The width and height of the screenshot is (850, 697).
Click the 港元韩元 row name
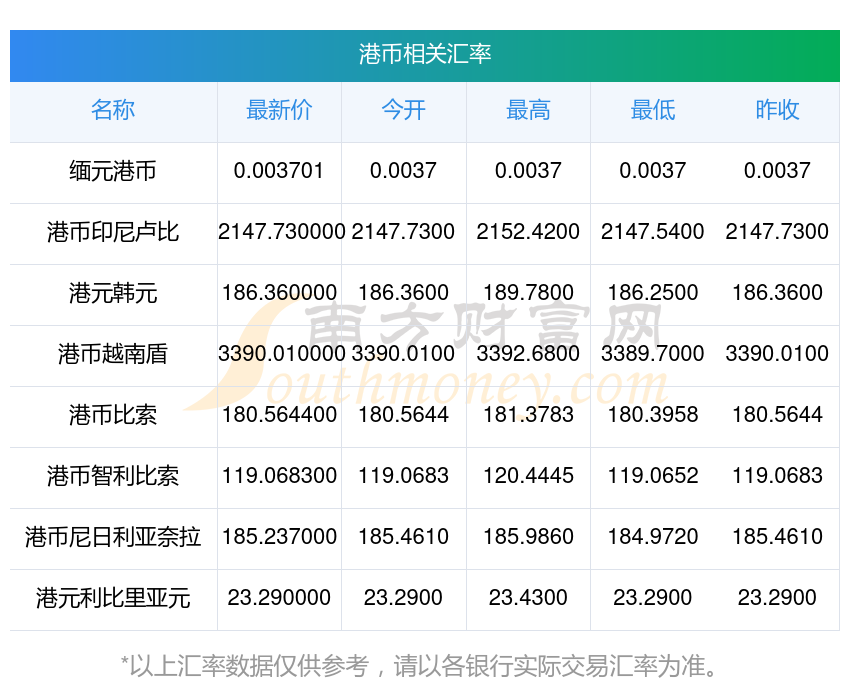pos(113,293)
